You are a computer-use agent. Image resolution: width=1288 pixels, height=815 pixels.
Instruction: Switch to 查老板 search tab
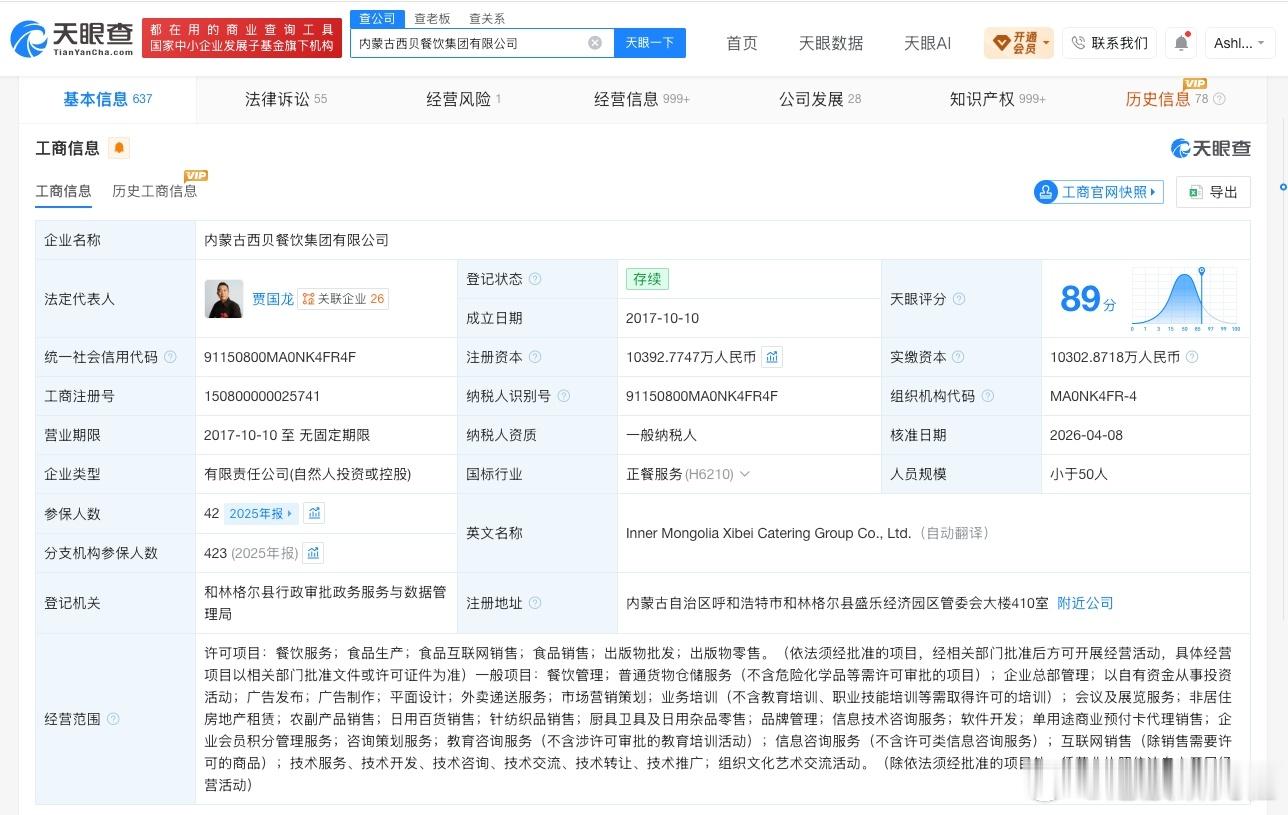coord(432,18)
